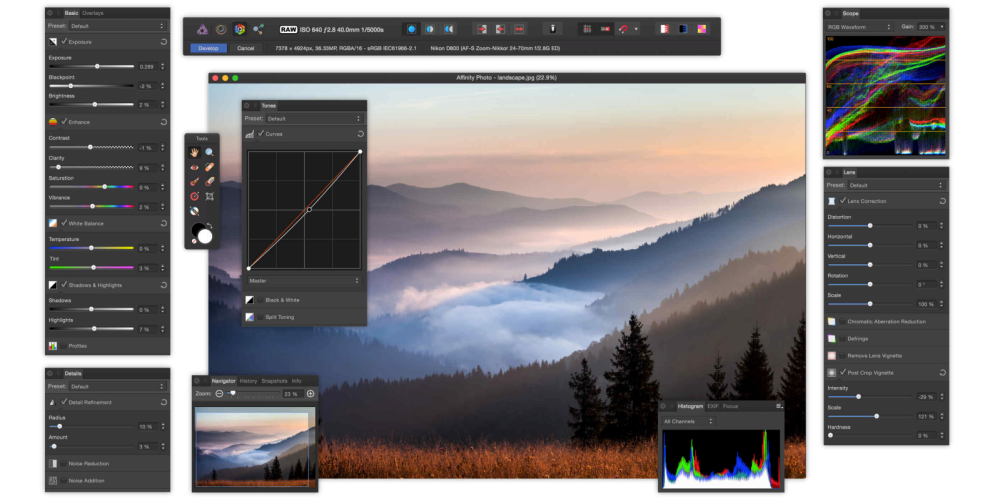Disable the Lens Correction checkbox

click(x=843, y=201)
